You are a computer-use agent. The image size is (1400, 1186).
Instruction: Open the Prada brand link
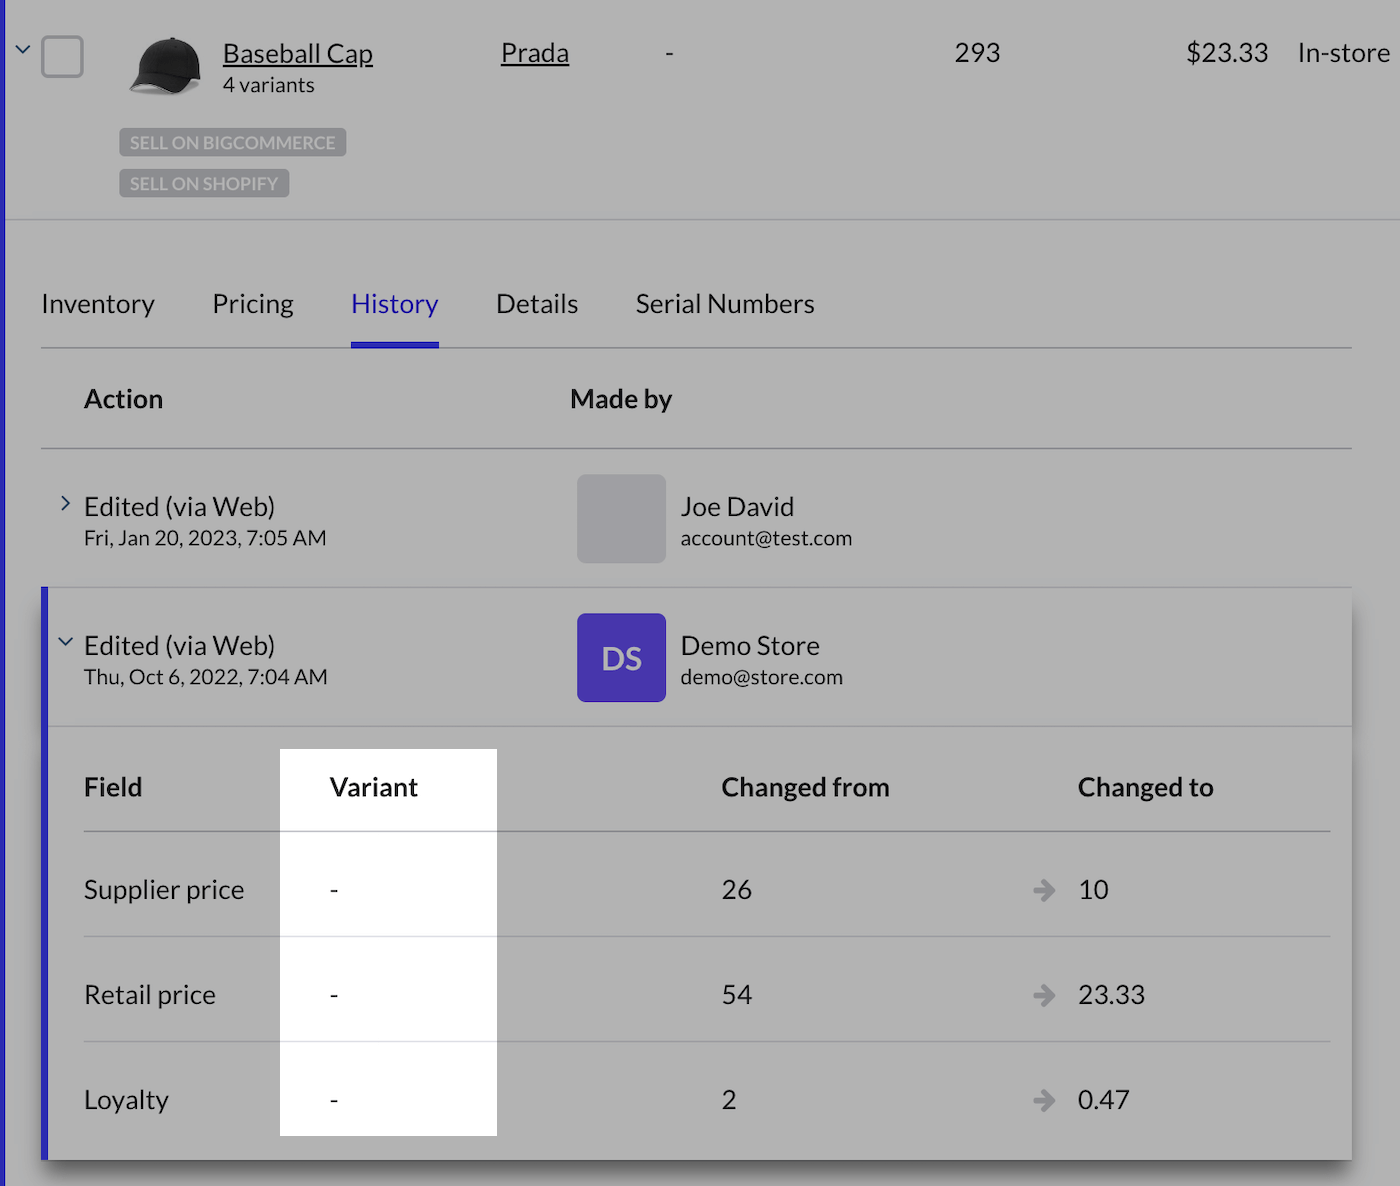[534, 53]
